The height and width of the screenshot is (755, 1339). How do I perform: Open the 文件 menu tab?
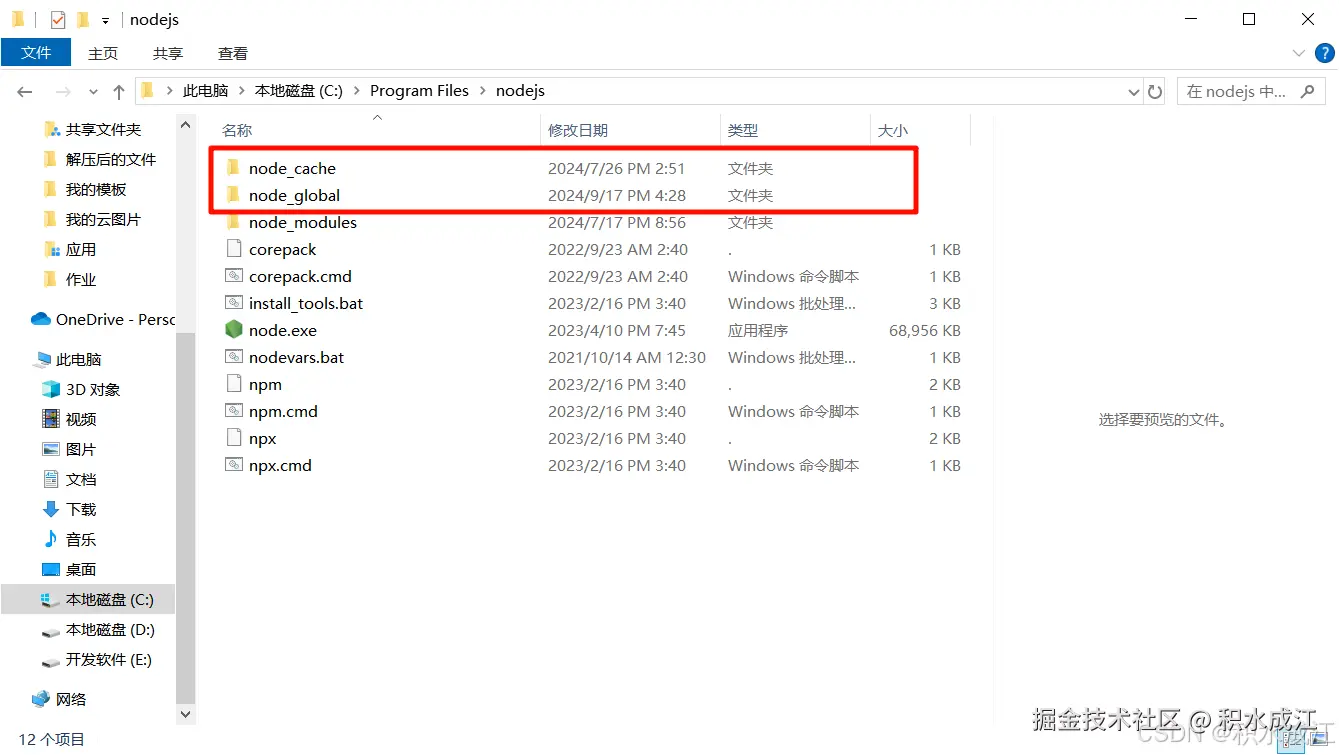click(36, 53)
